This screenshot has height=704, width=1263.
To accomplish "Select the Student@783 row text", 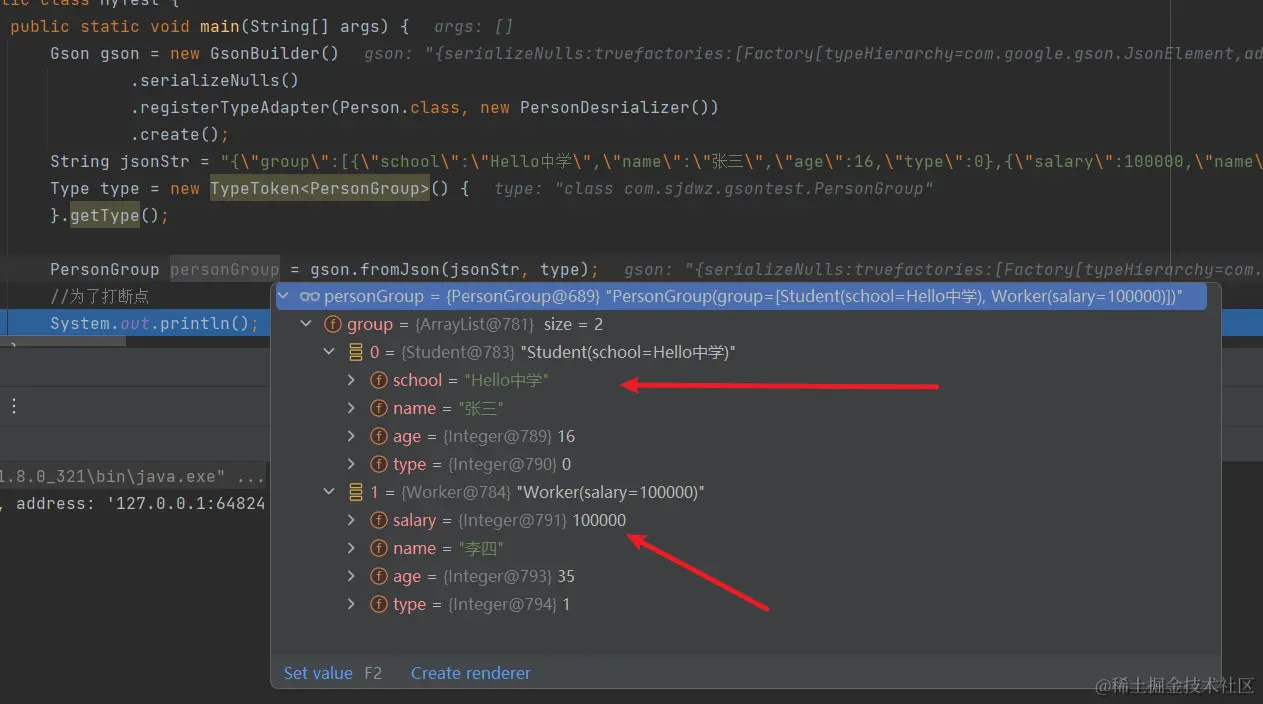I will pyautogui.click(x=553, y=352).
